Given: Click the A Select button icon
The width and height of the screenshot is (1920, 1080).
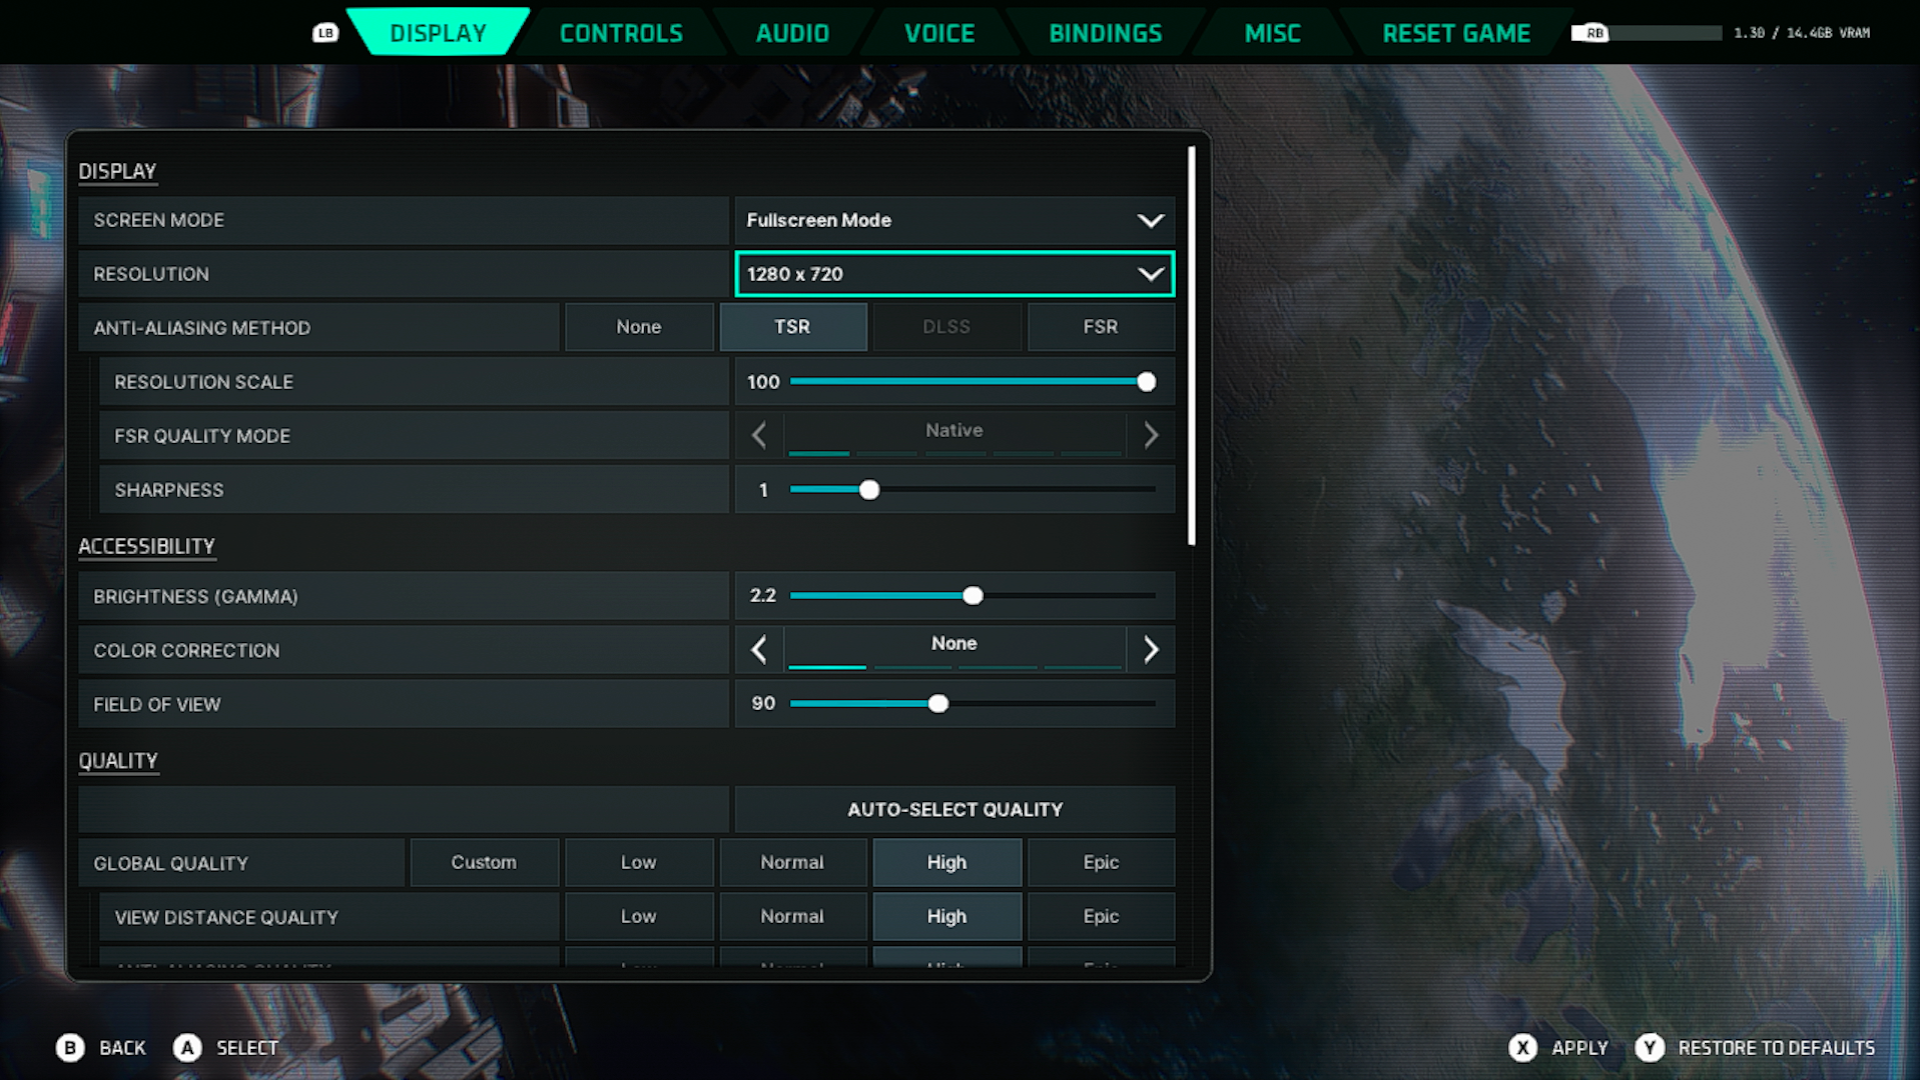Looking at the screenshot, I should (x=186, y=1048).
